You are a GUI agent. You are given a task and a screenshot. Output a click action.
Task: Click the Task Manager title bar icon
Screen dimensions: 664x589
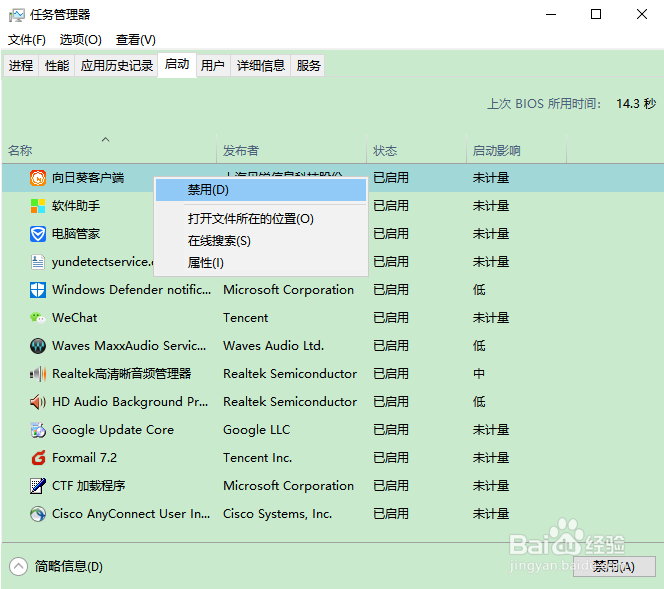coord(17,15)
